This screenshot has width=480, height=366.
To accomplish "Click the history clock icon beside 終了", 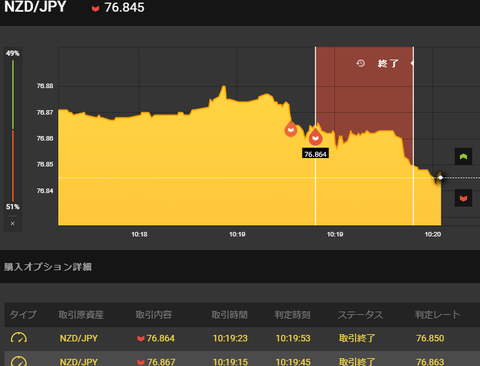I will 361,63.
